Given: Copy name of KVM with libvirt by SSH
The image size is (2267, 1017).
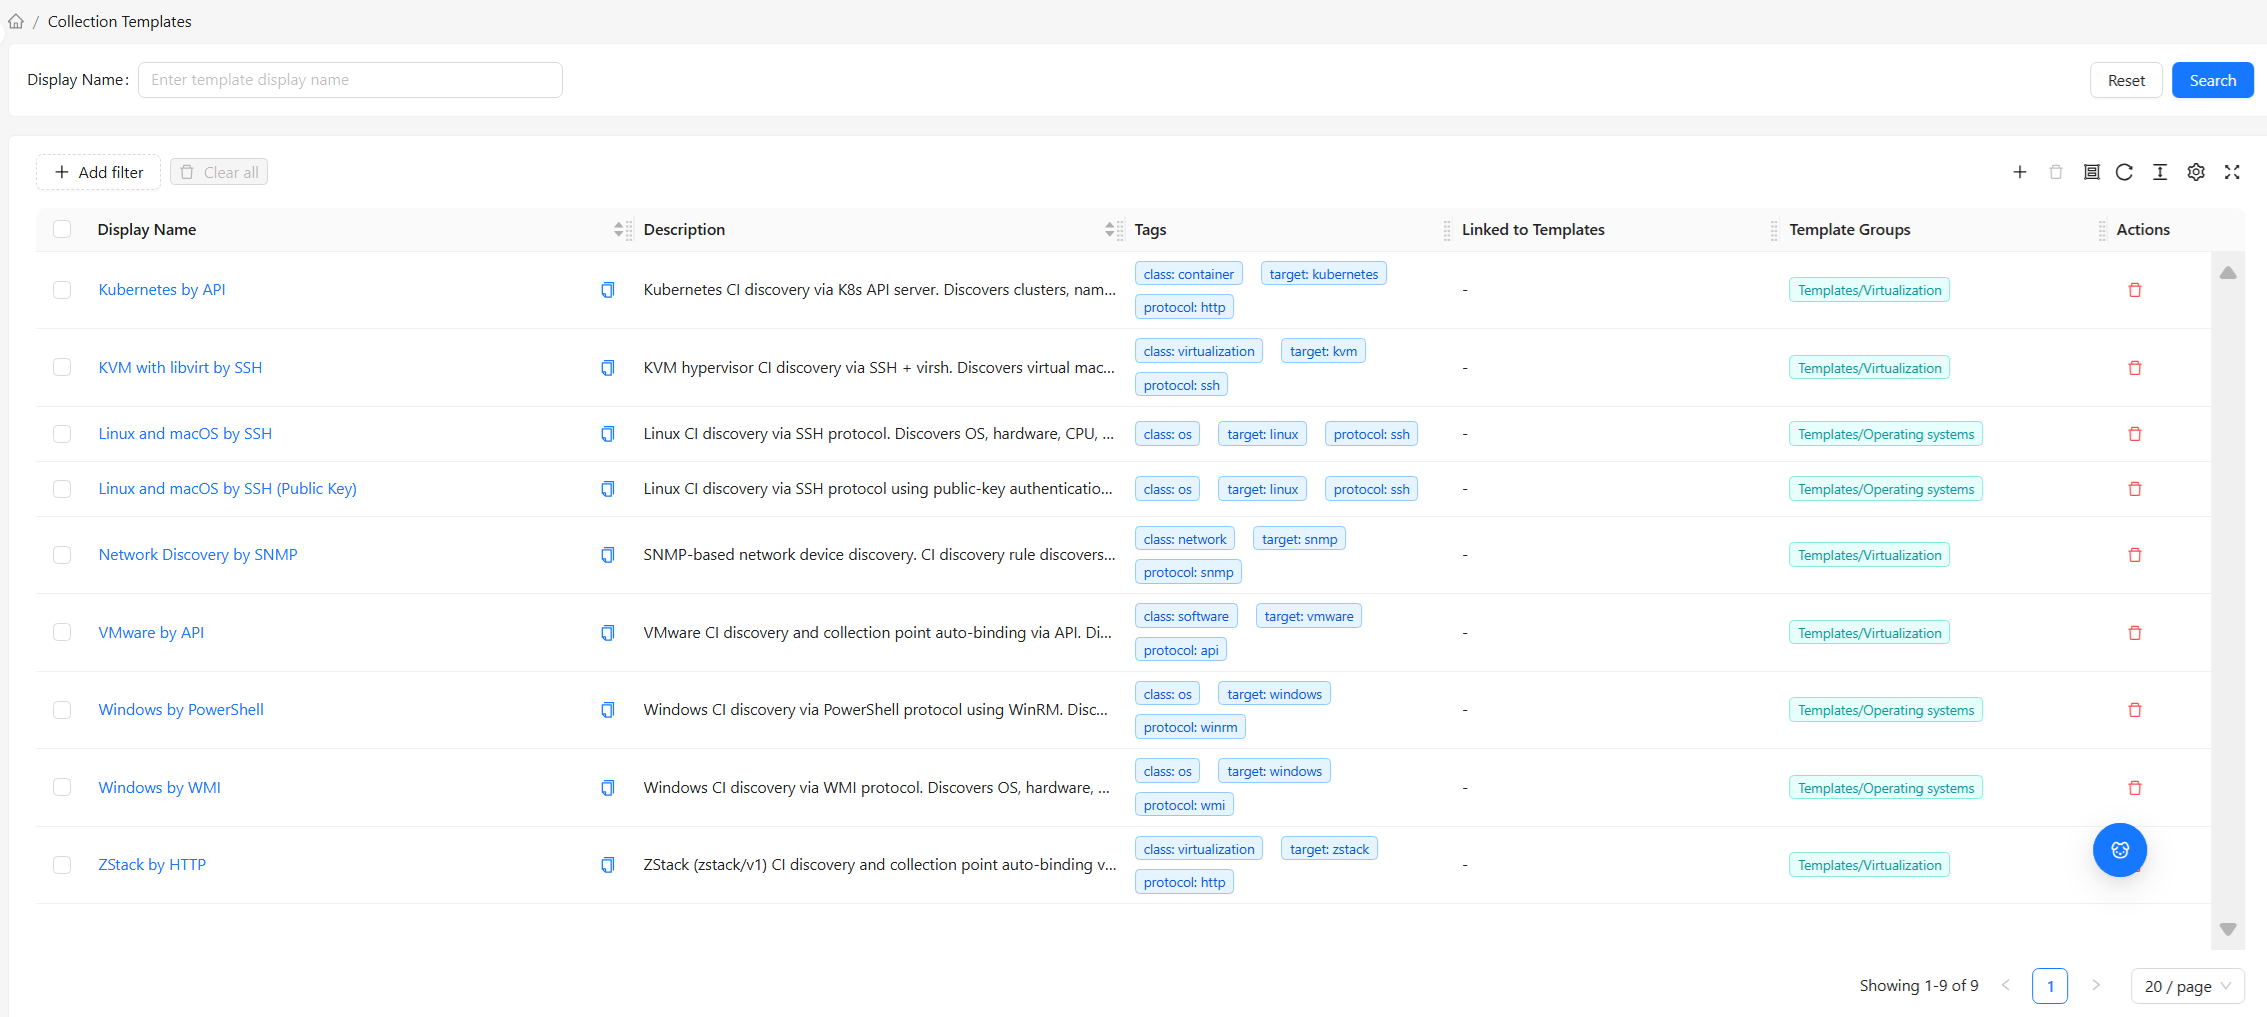Looking at the screenshot, I should coord(607,368).
